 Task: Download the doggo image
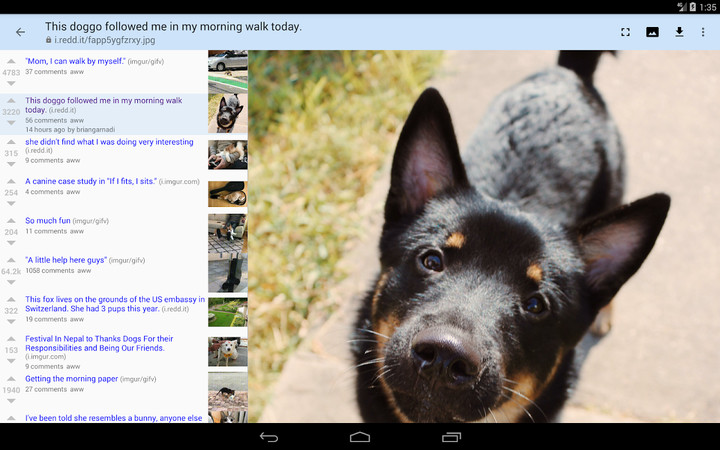pos(679,32)
